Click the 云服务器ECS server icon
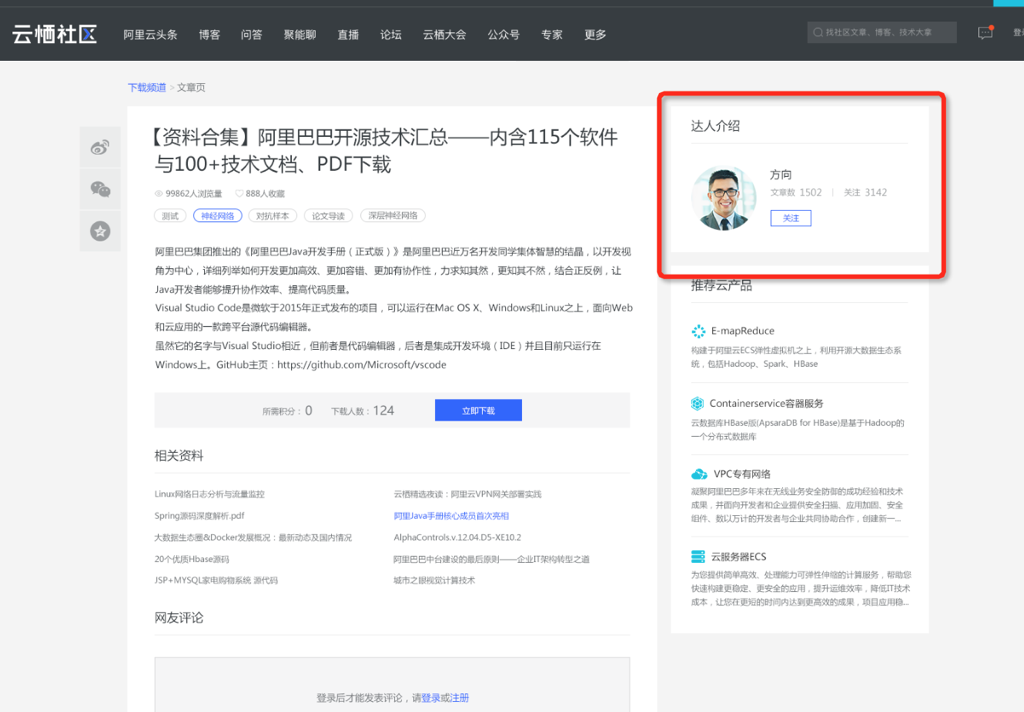Image resolution: width=1024 pixels, height=712 pixels. (698, 557)
